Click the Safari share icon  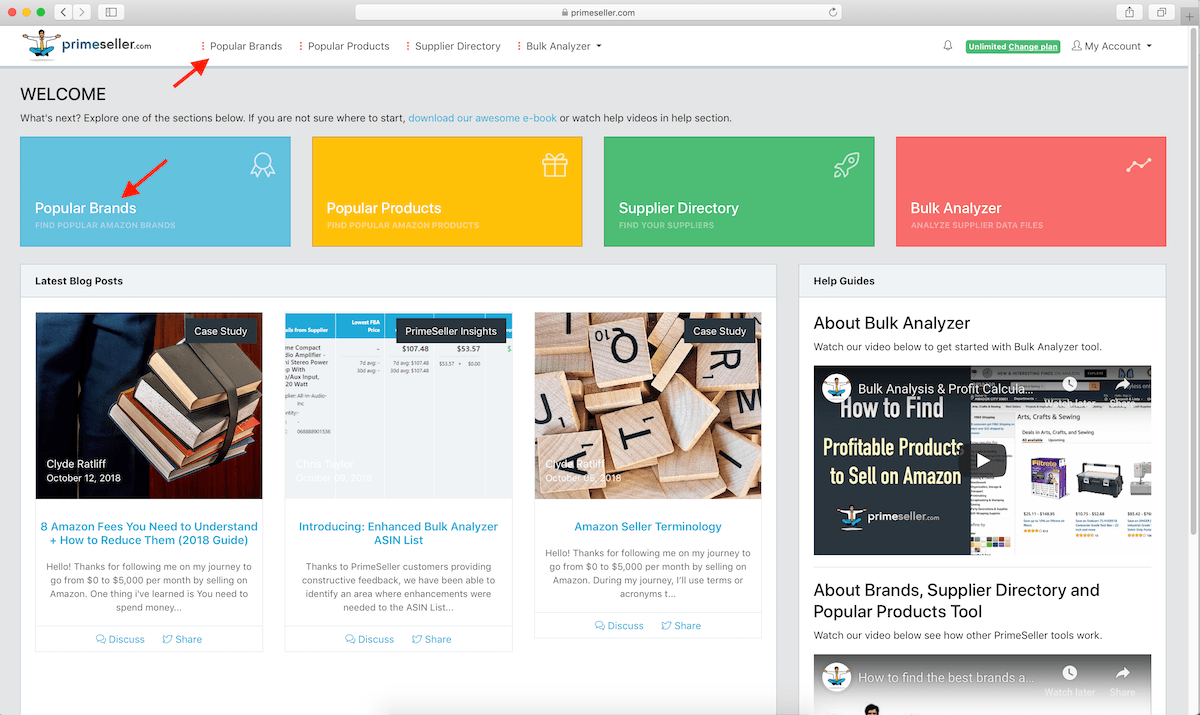point(1129,12)
